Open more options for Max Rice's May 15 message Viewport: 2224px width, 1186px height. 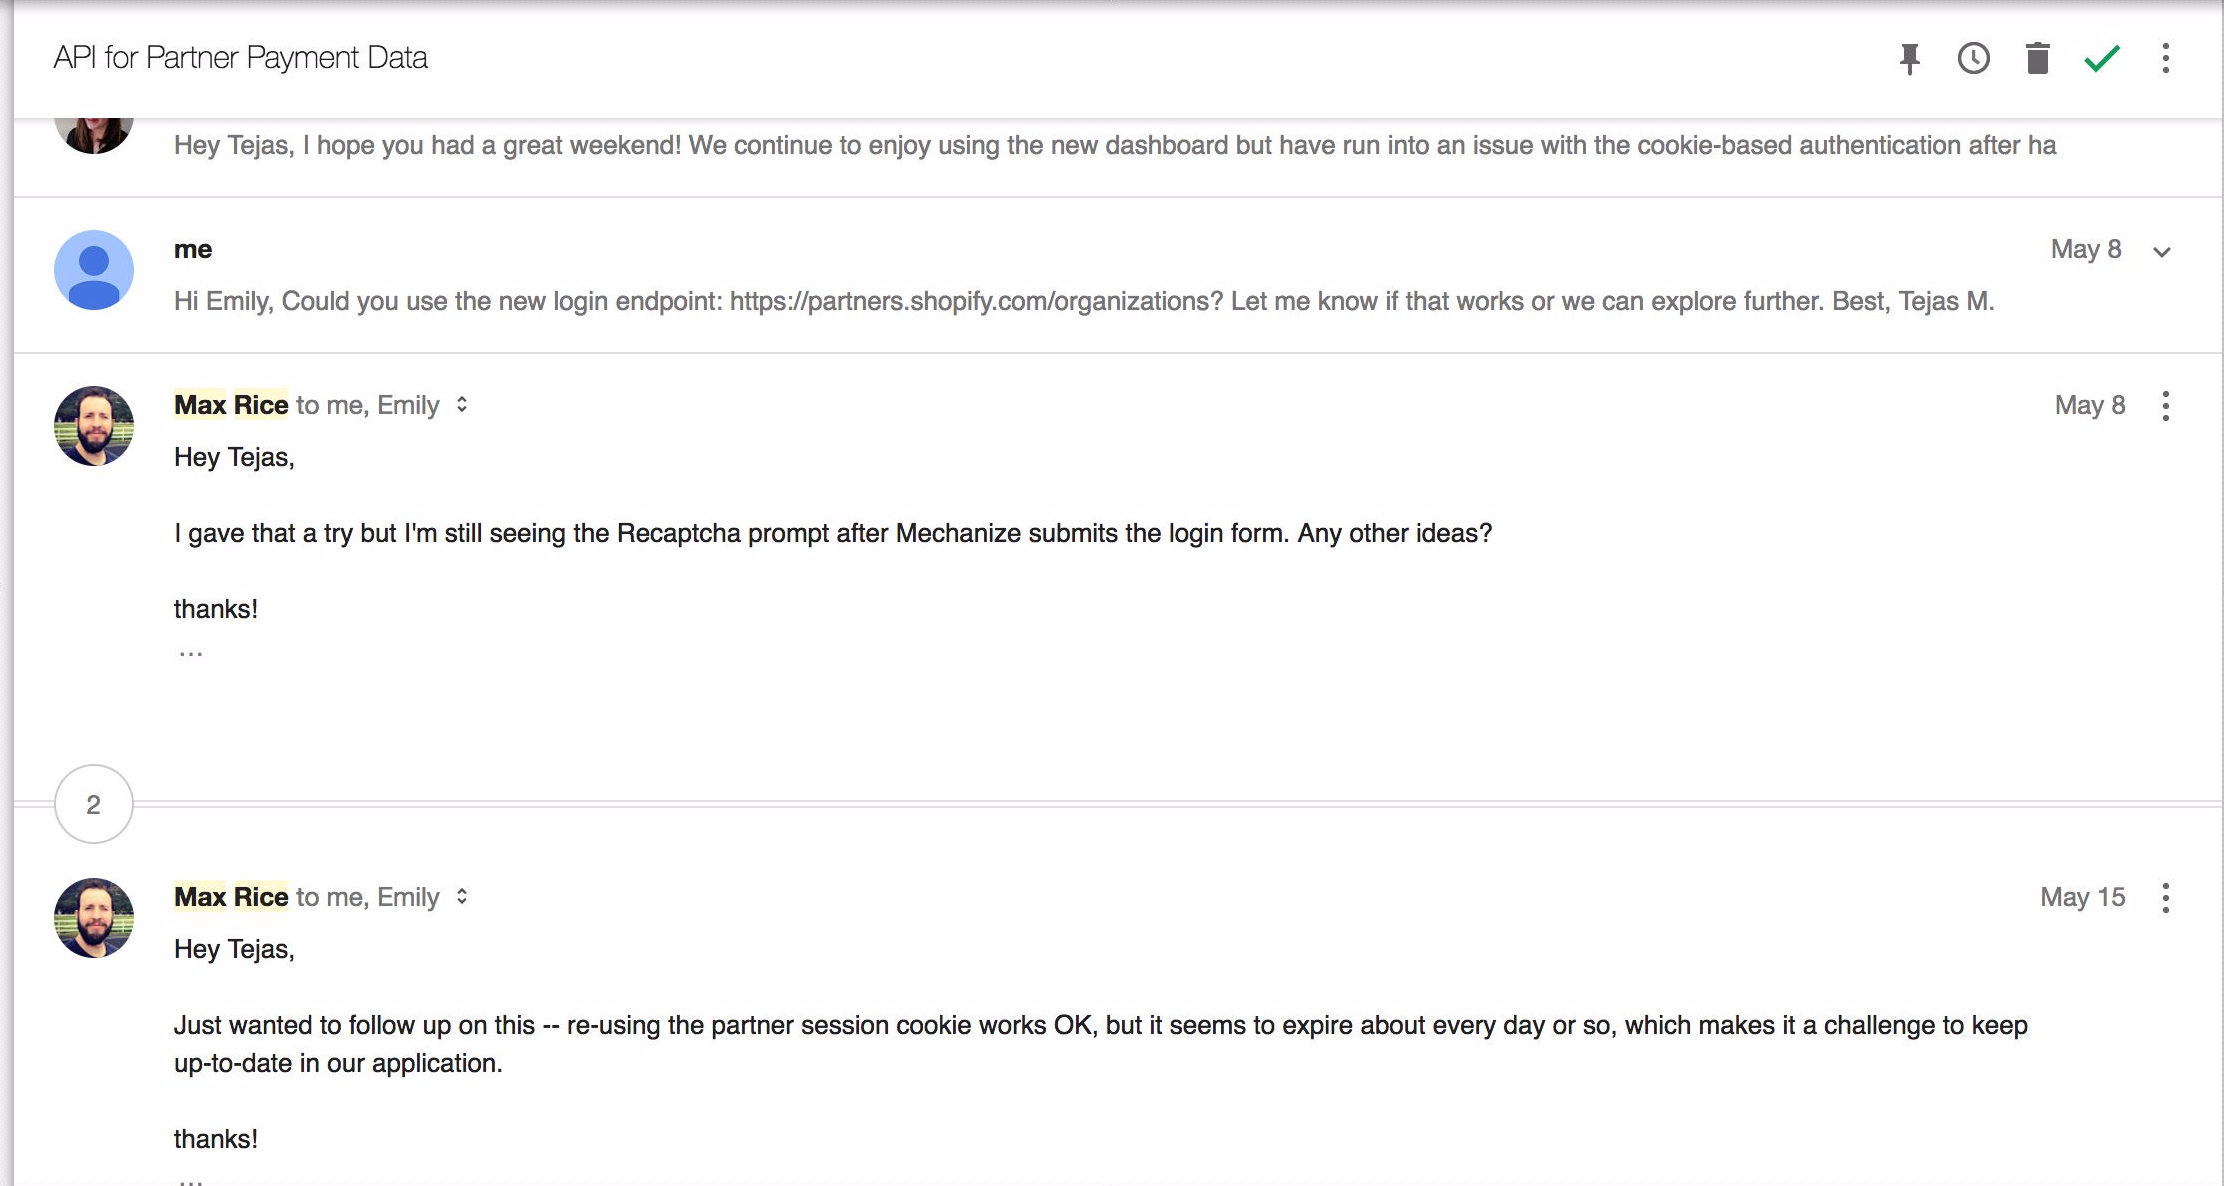(2166, 898)
